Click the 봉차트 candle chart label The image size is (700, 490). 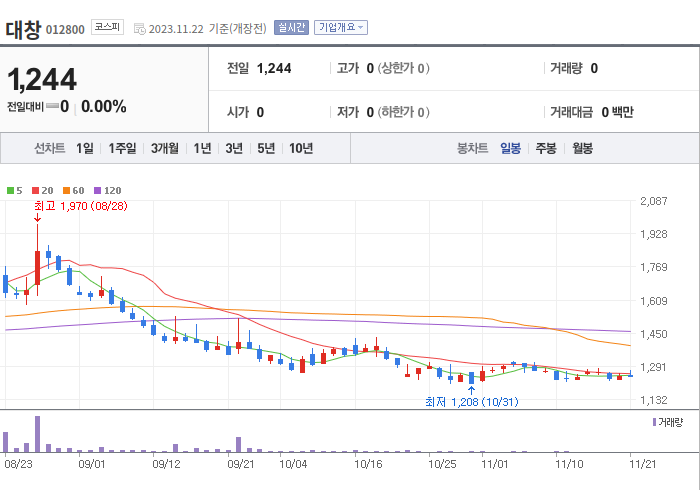click(x=472, y=148)
